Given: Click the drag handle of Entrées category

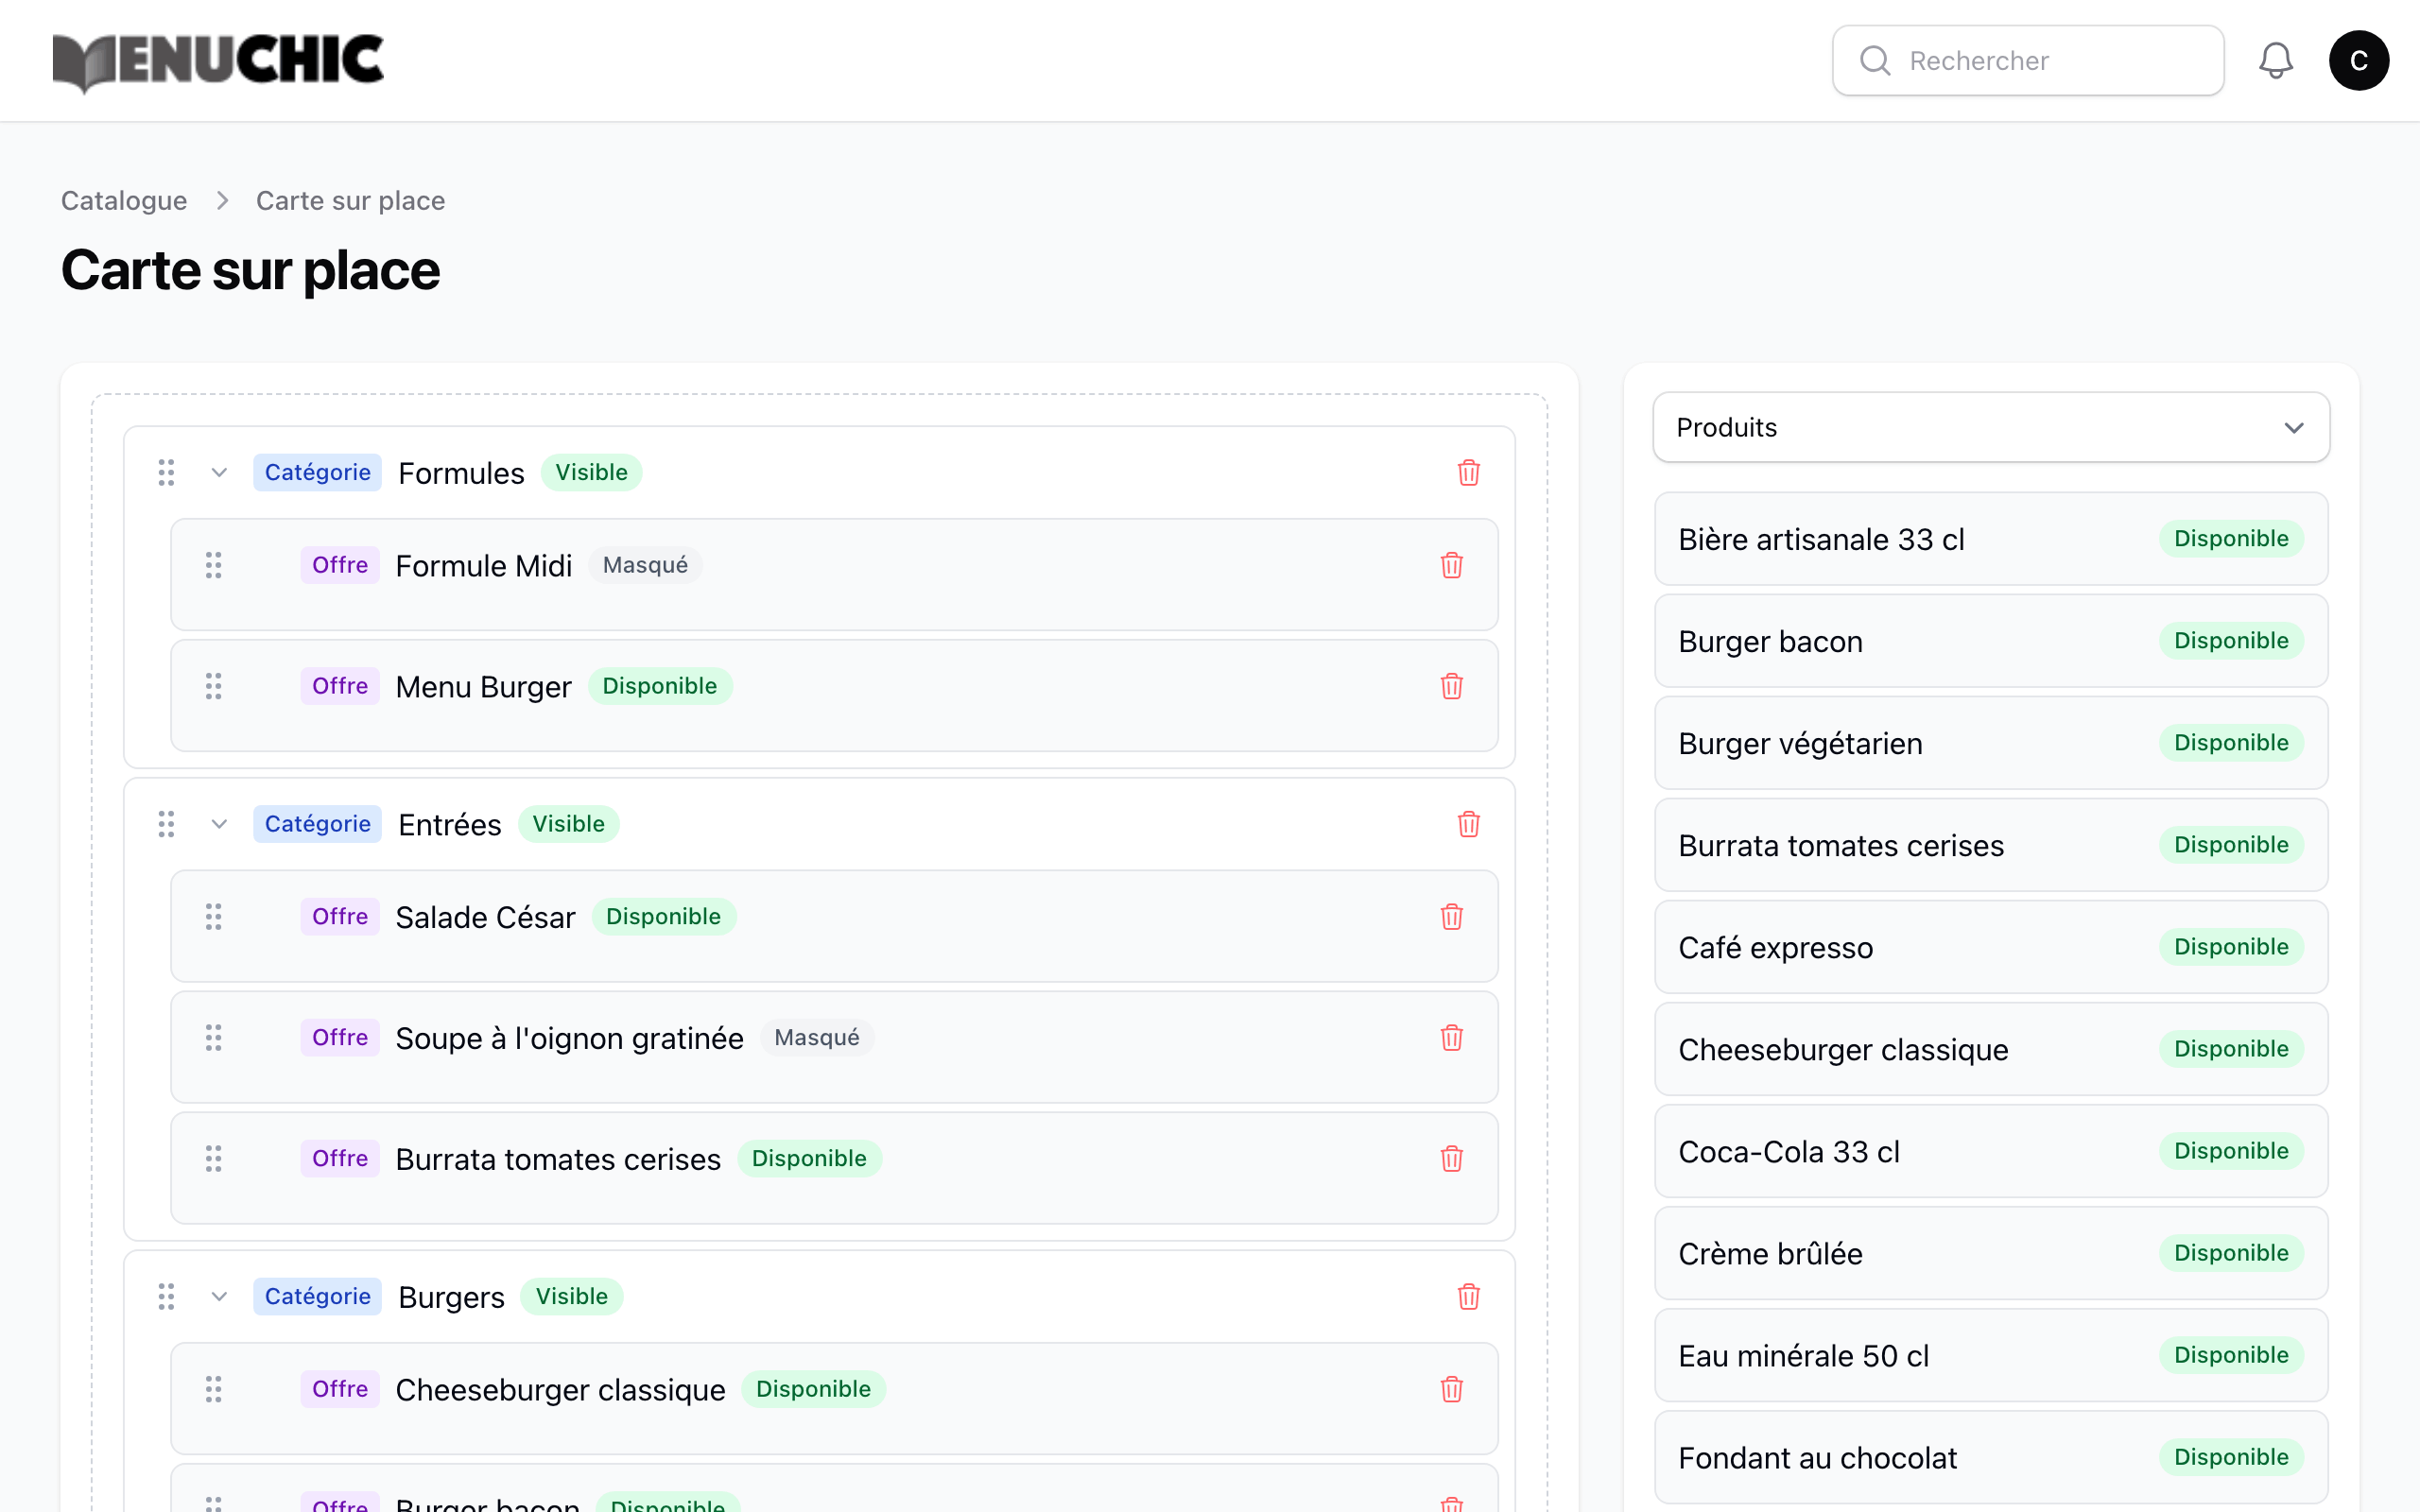Looking at the screenshot, I should [x=166, y=824].
